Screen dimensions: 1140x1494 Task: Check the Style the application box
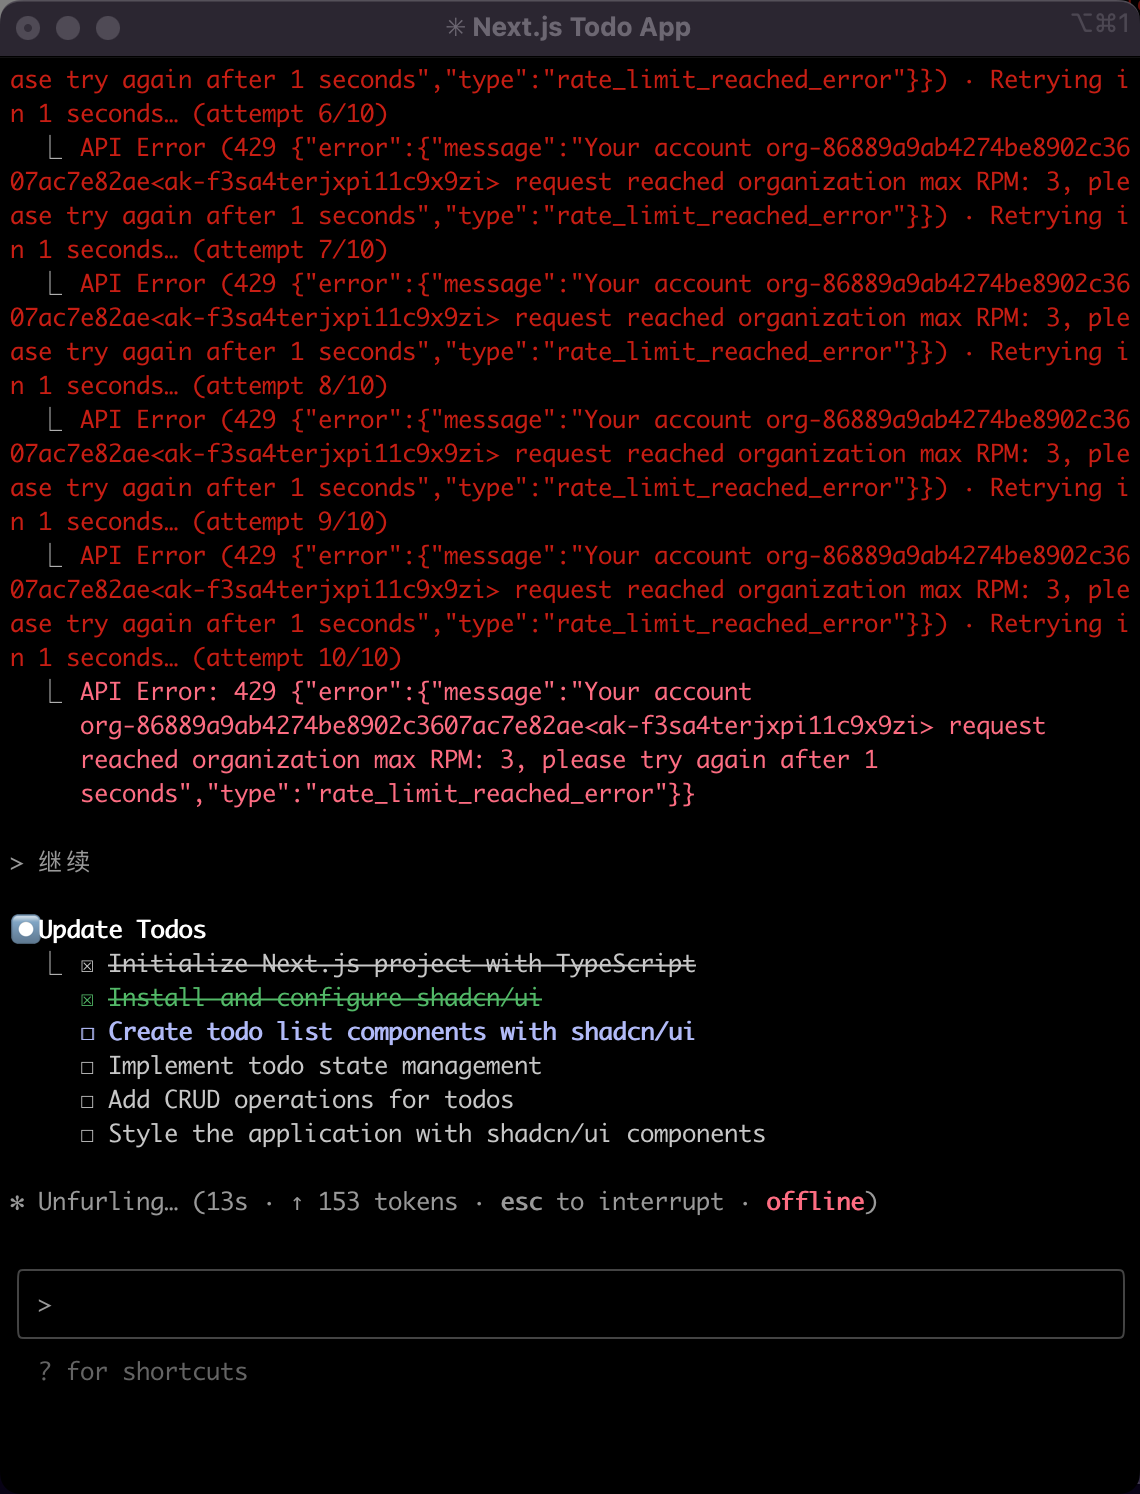click(x=88, y=1136)
